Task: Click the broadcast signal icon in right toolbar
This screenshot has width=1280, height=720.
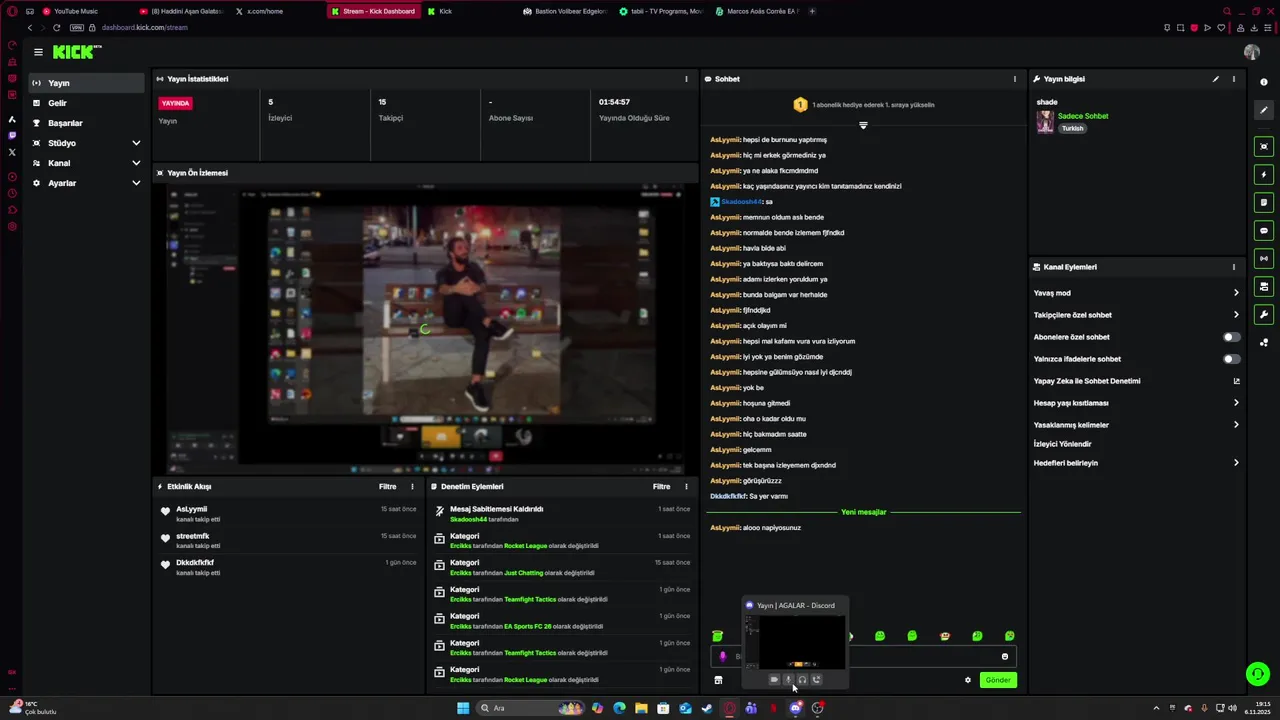Action: [1264, 258]
